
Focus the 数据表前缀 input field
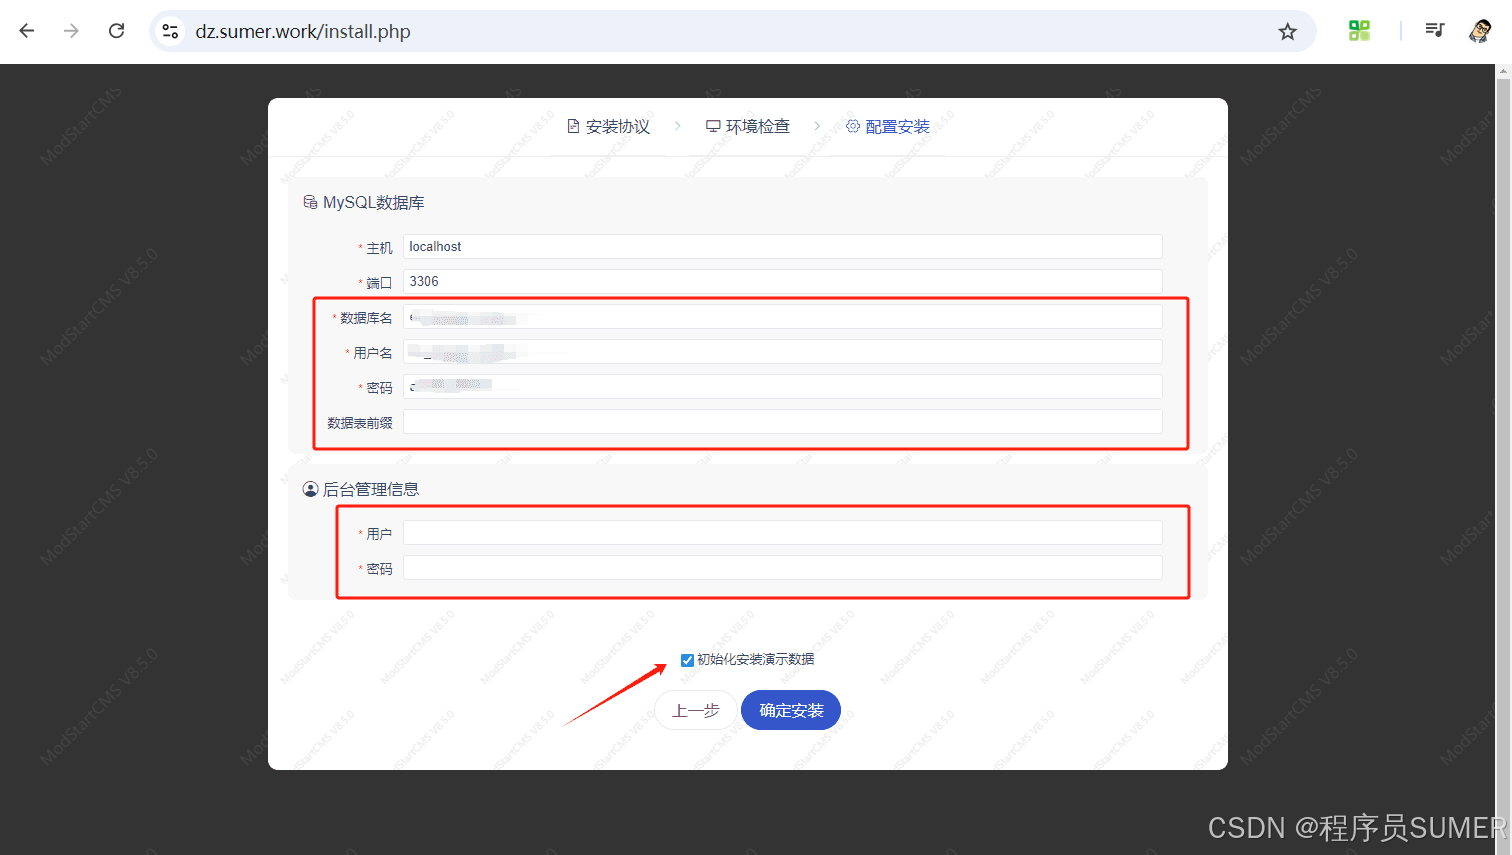tap(783, 422)
